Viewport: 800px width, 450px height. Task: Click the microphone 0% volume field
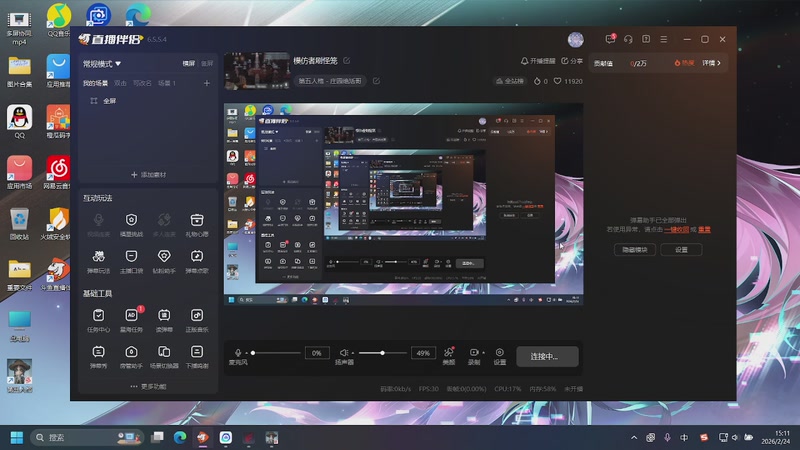316,353
